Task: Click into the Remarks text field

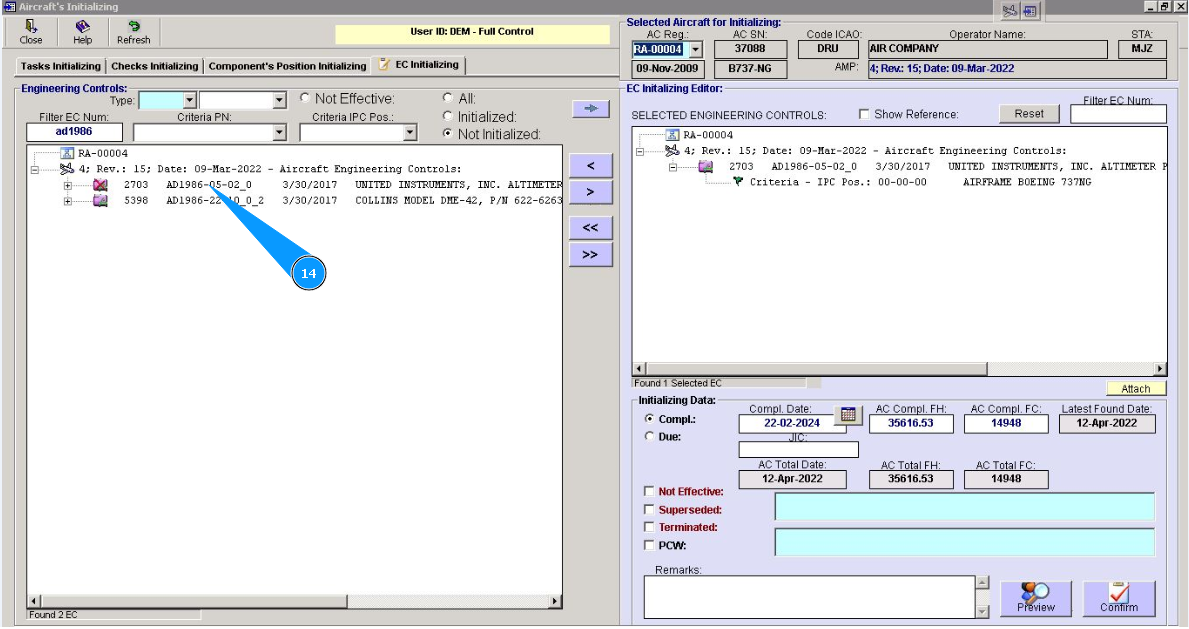Action: (808, 597)
